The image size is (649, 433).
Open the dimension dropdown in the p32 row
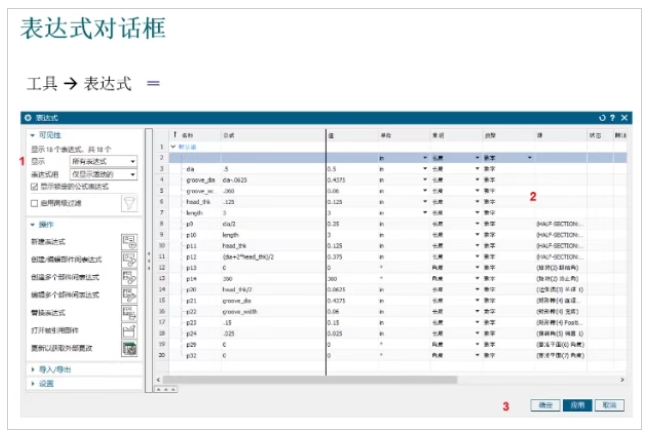(477, 355)
